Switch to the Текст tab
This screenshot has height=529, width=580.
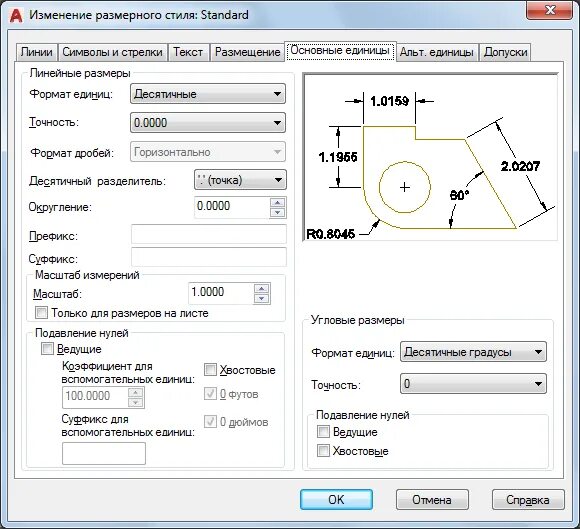point(188,52)
